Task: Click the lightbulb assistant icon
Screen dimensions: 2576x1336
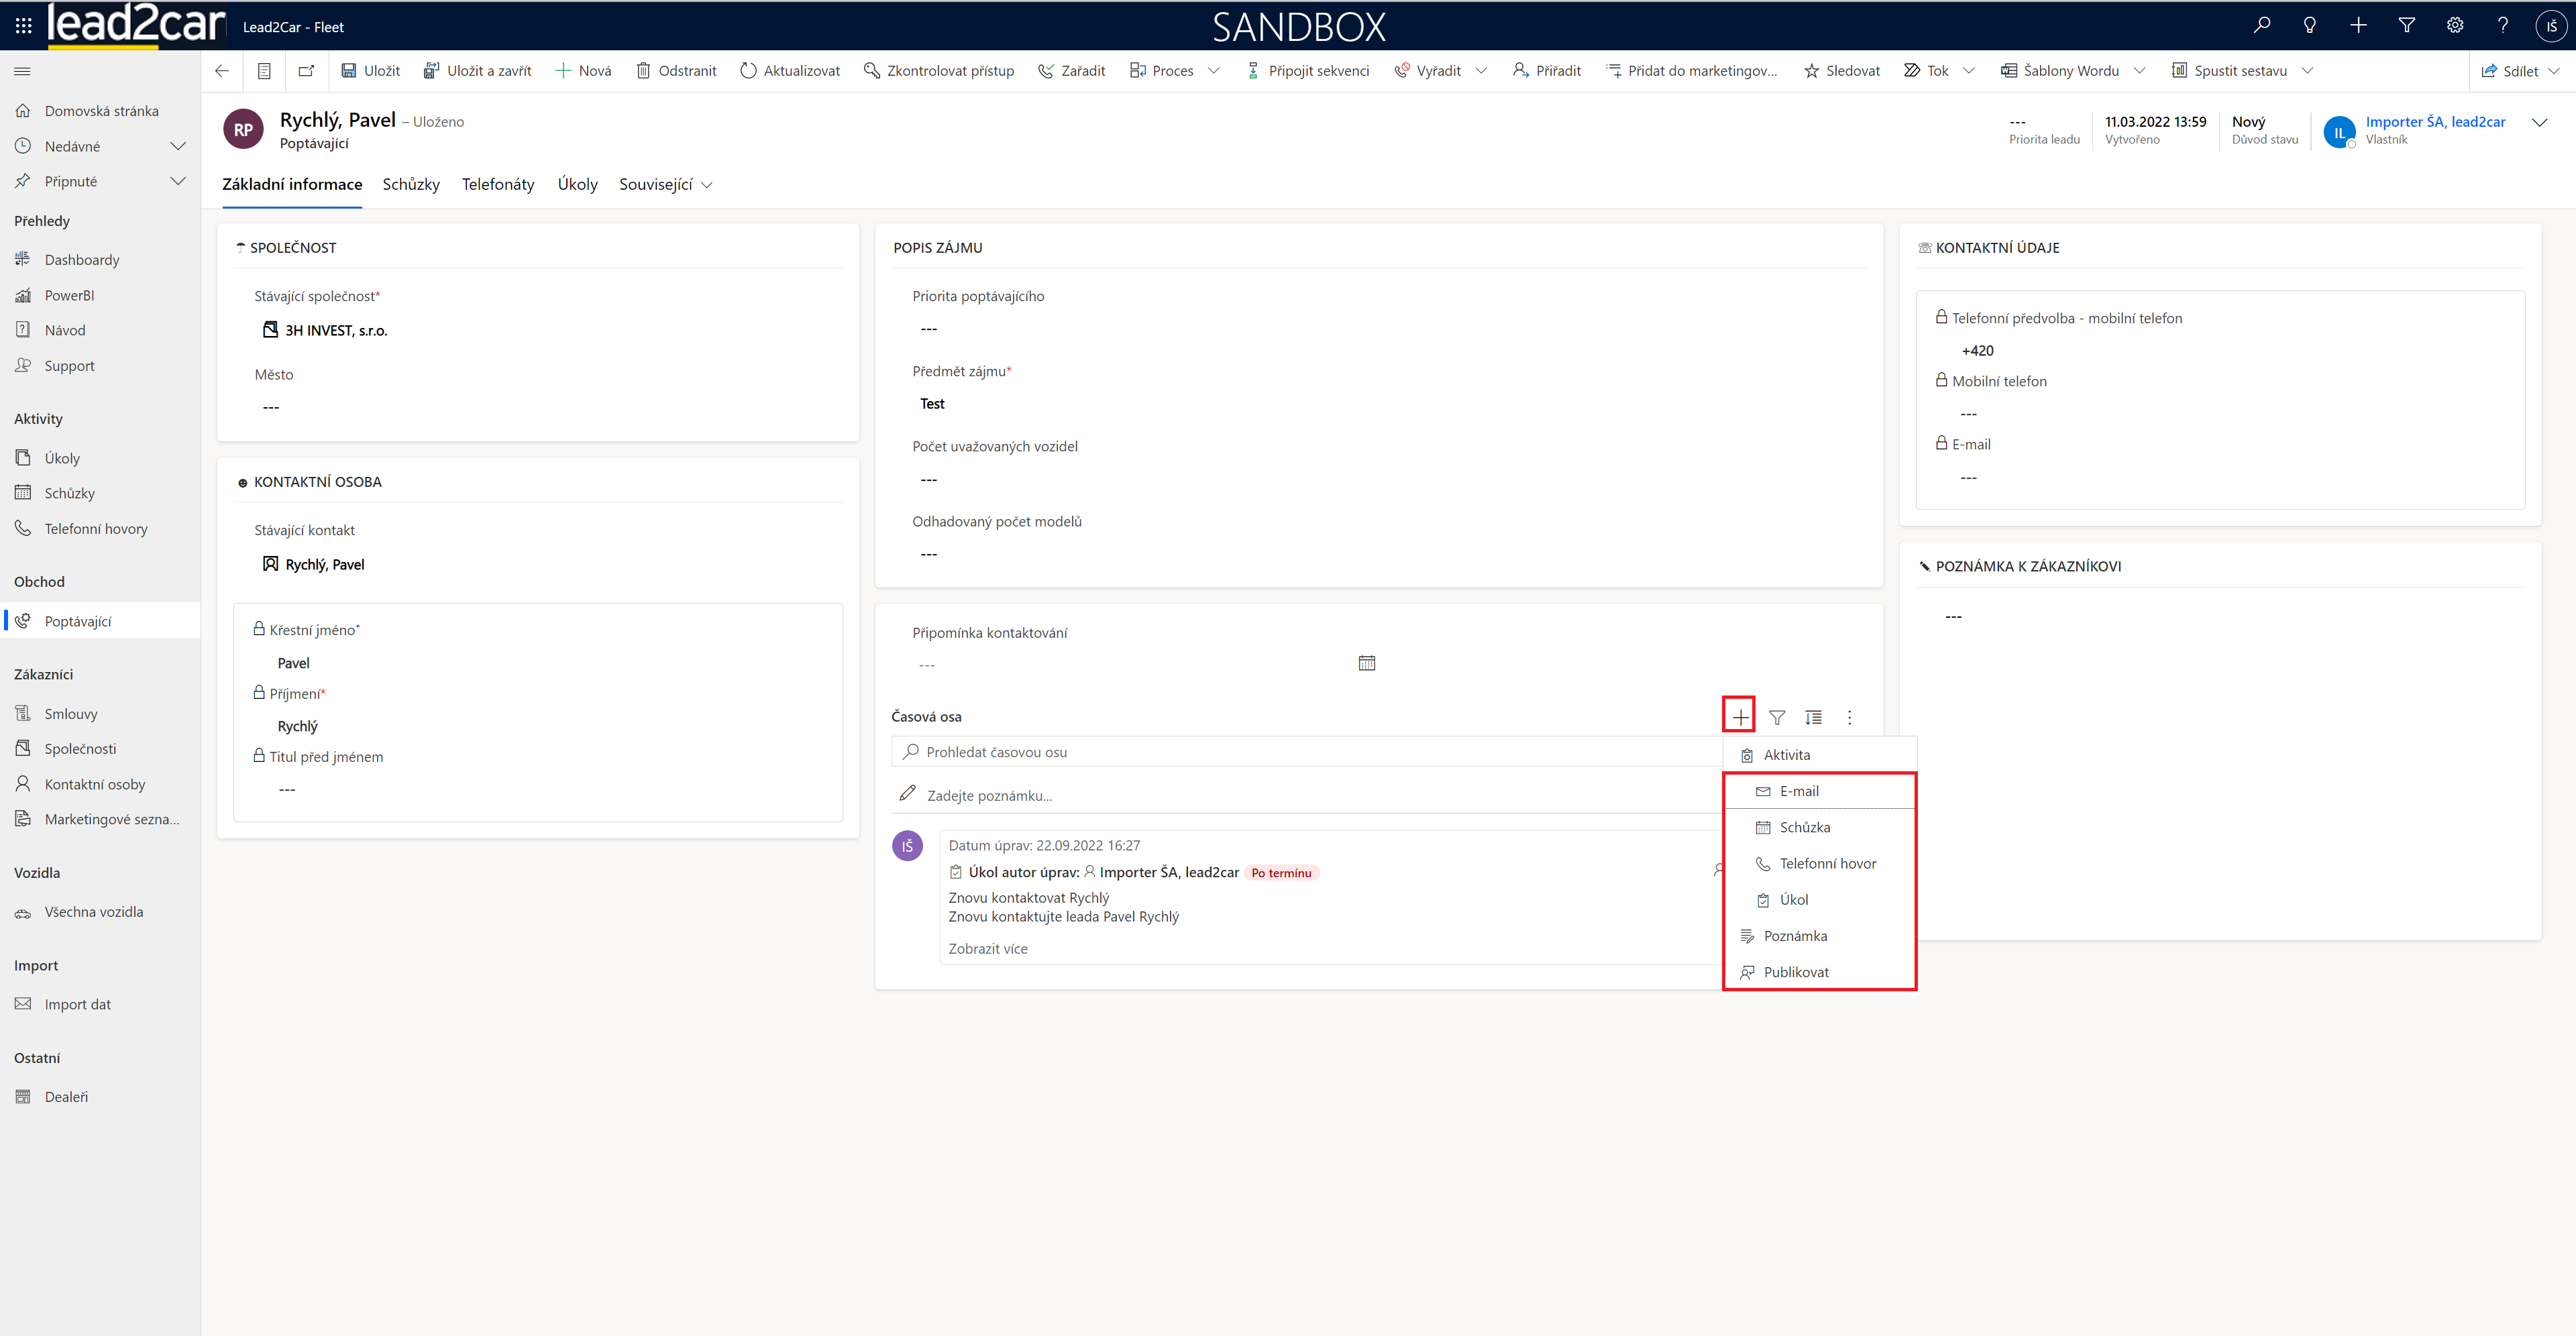Action: 2309,26
